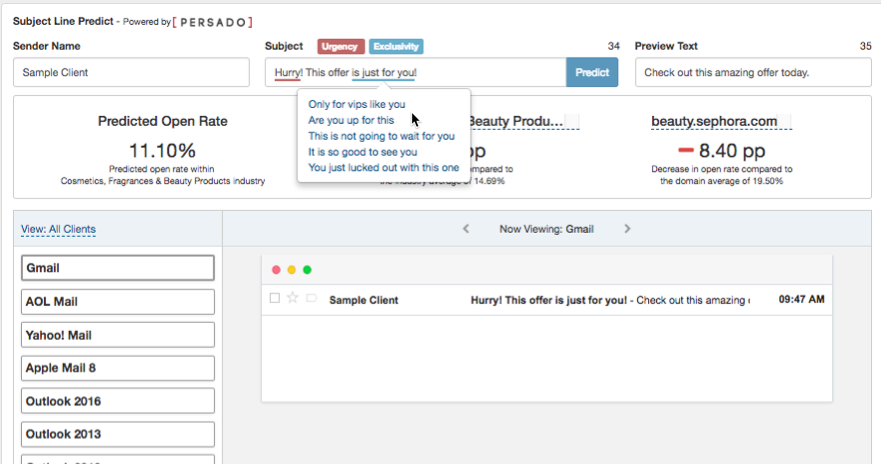Select the red Urgency tag
This screenshot has height=464, width=887.
tap(341, 46)
